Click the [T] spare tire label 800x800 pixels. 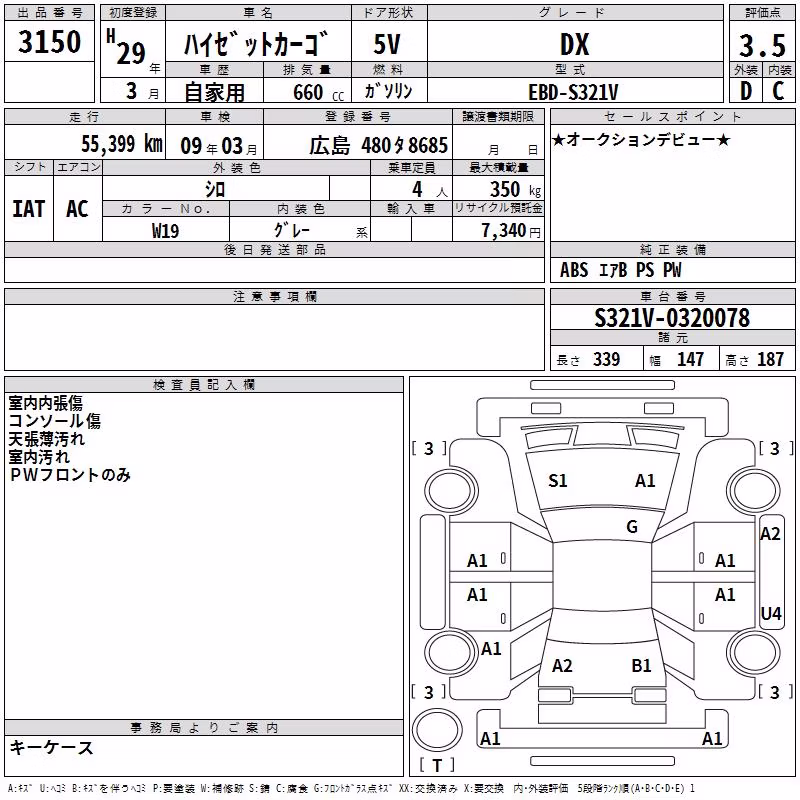pyautogui.click(x=437, y=765)
